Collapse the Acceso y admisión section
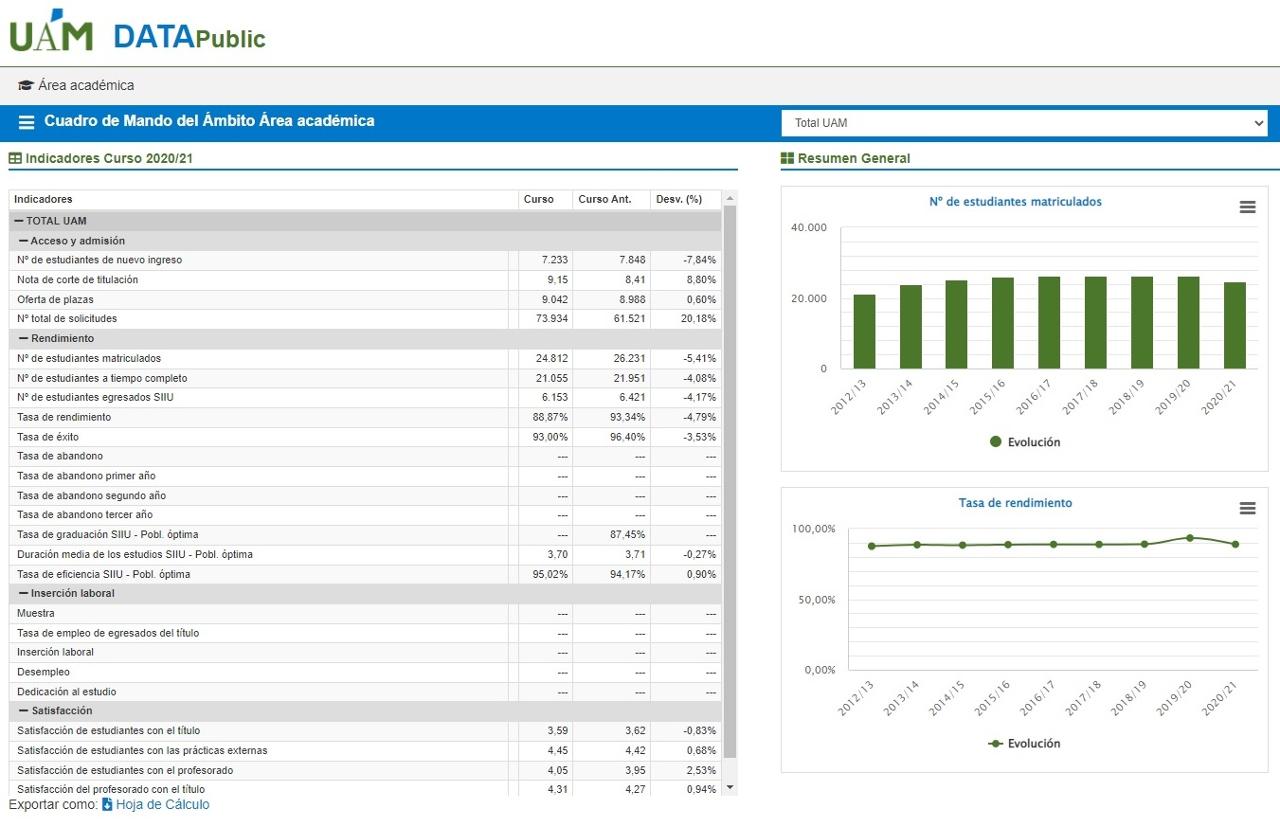Screen dimensions: 1280x827 [x=24, y=241]
